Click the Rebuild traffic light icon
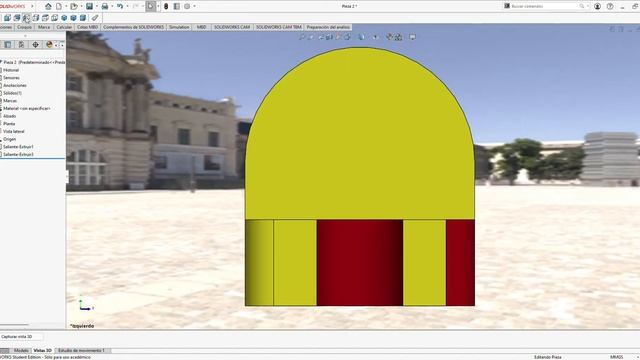This screenshot has height=360, width=640. [x=166, y=6]
